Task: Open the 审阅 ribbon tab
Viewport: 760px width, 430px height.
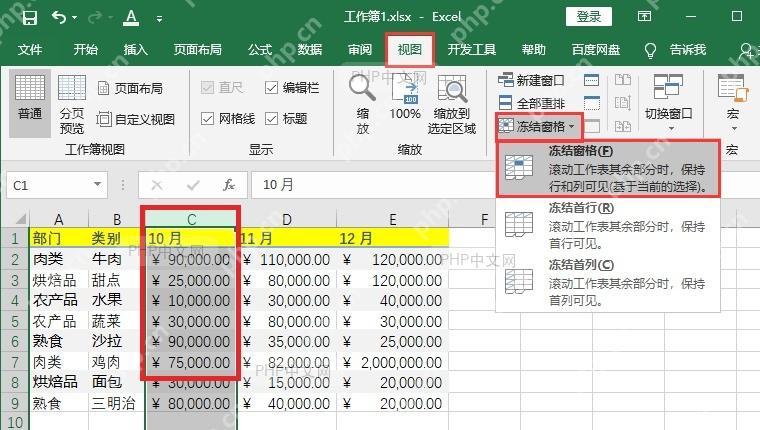Action: coord(360,49)
